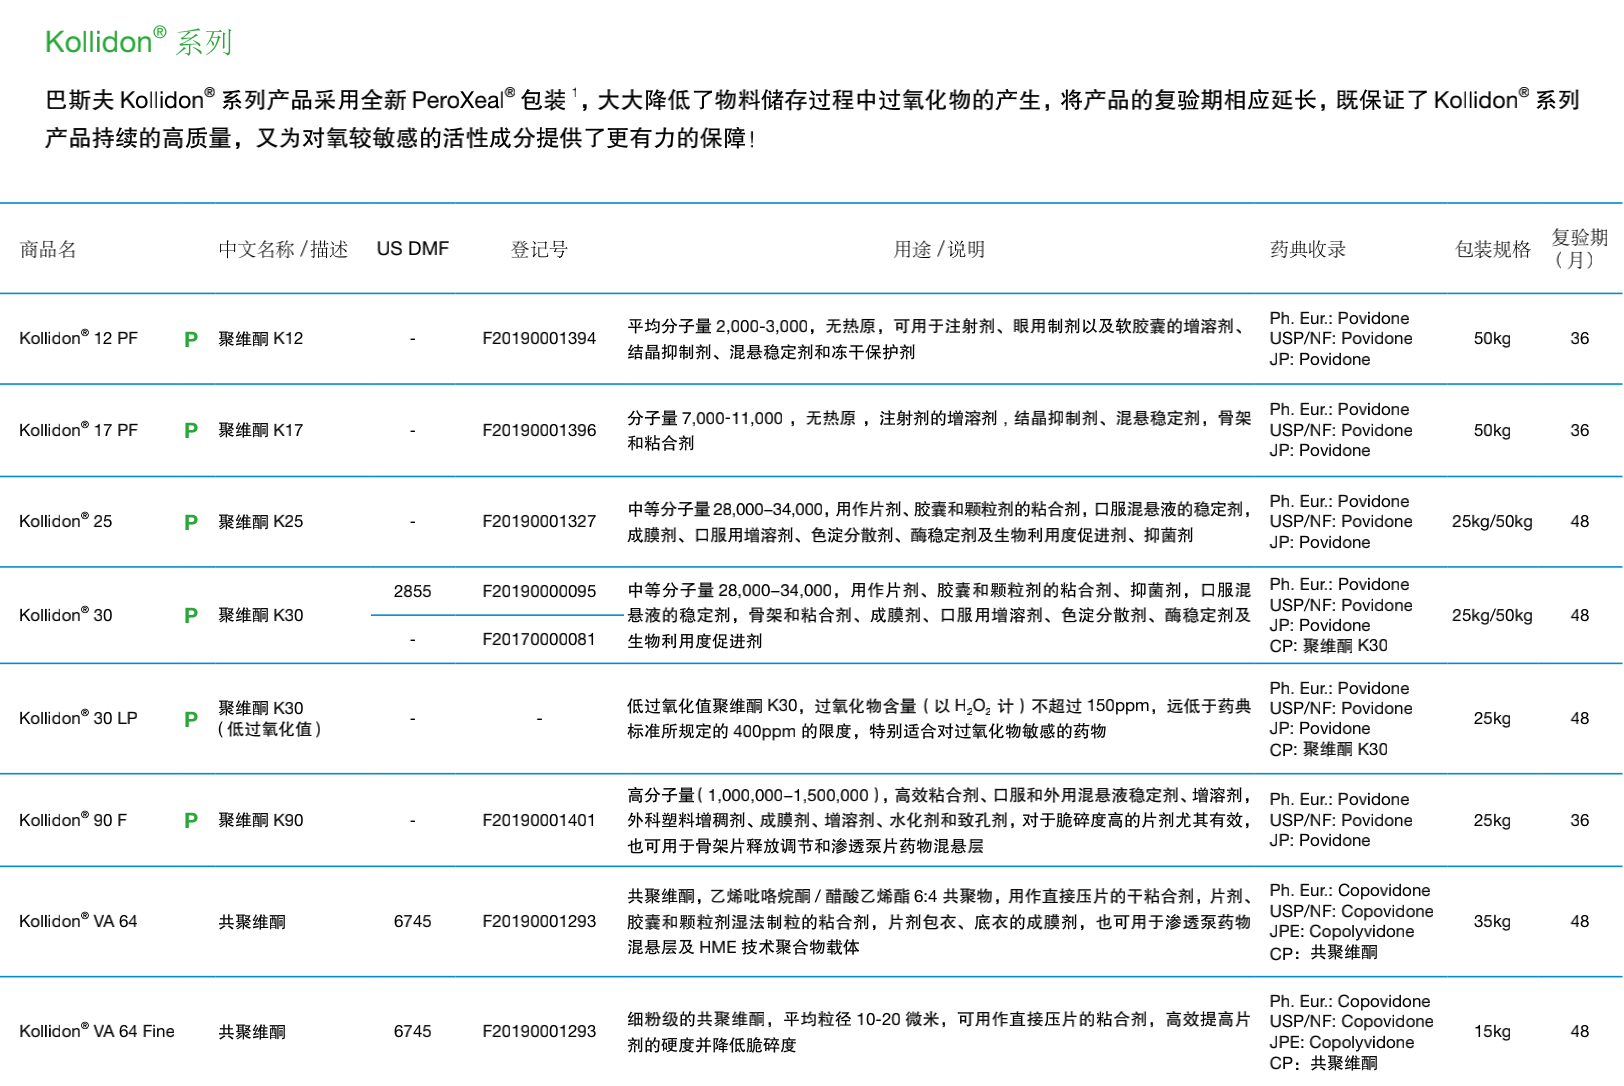Click the Kollidon 系列 title
Image resolution: width=1624 pixels, height=1086 pixels.
tap(139, 41)
